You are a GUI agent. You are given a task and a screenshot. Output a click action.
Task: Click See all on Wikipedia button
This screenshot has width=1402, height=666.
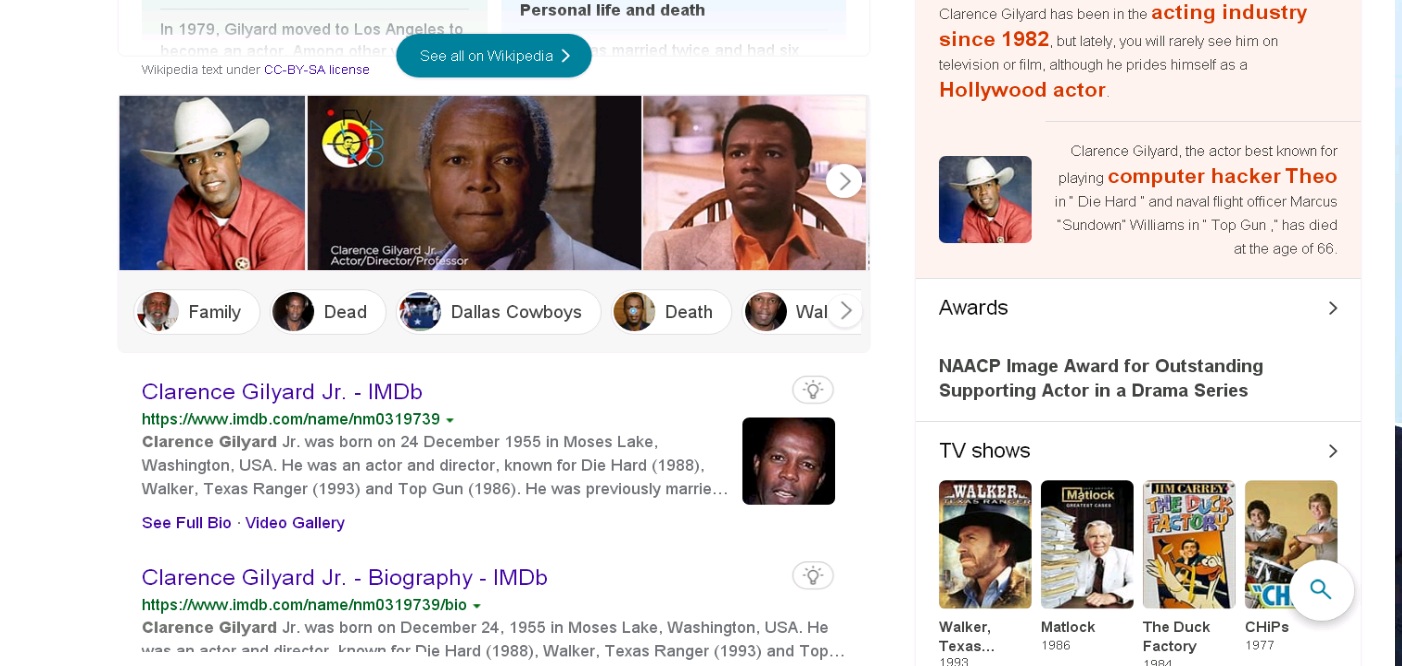pyautogui.click(x=494, y=56)
